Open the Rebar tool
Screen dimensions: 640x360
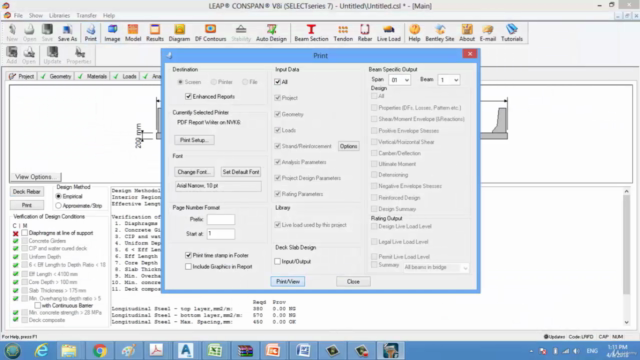click(364, 33)
